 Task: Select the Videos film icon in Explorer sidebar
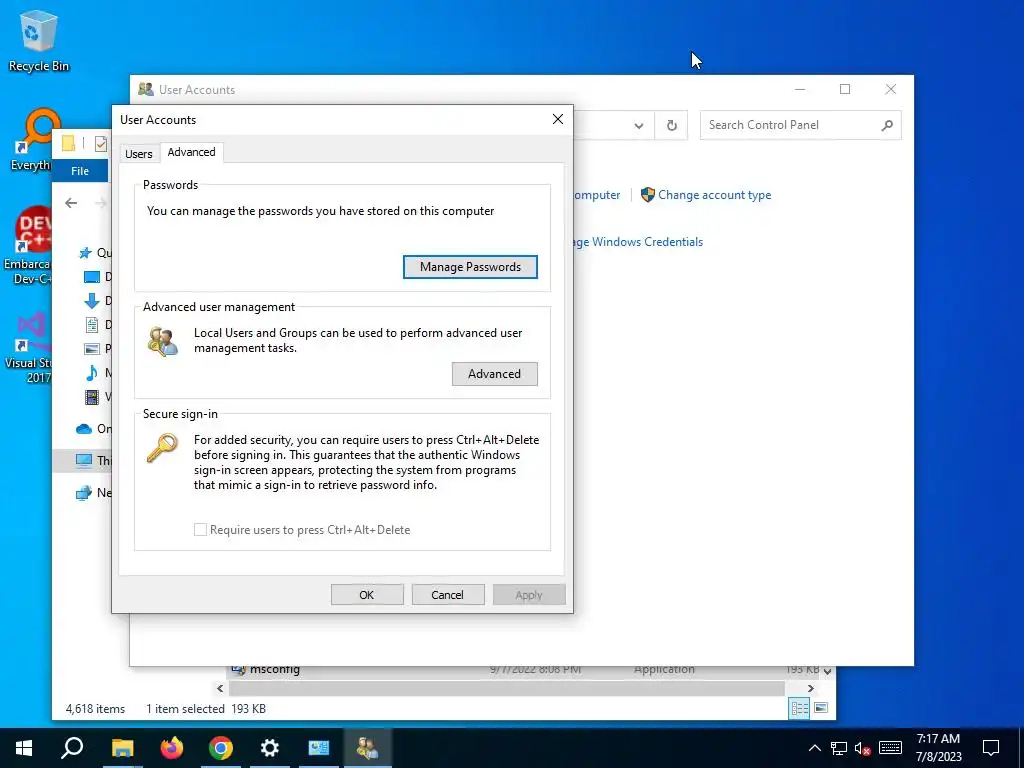[92, 396]
